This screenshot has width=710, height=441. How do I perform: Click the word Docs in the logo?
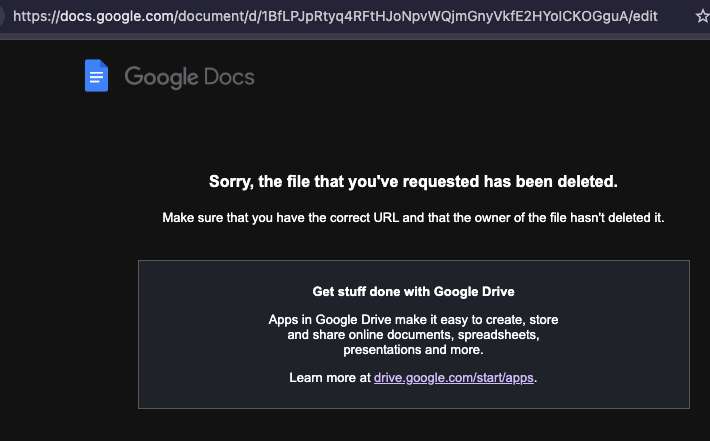228,77
